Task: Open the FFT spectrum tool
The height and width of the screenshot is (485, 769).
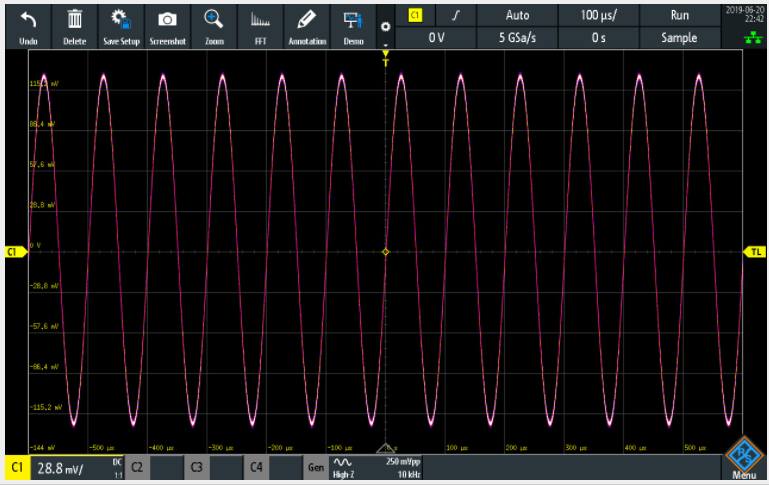Action: 260,27
